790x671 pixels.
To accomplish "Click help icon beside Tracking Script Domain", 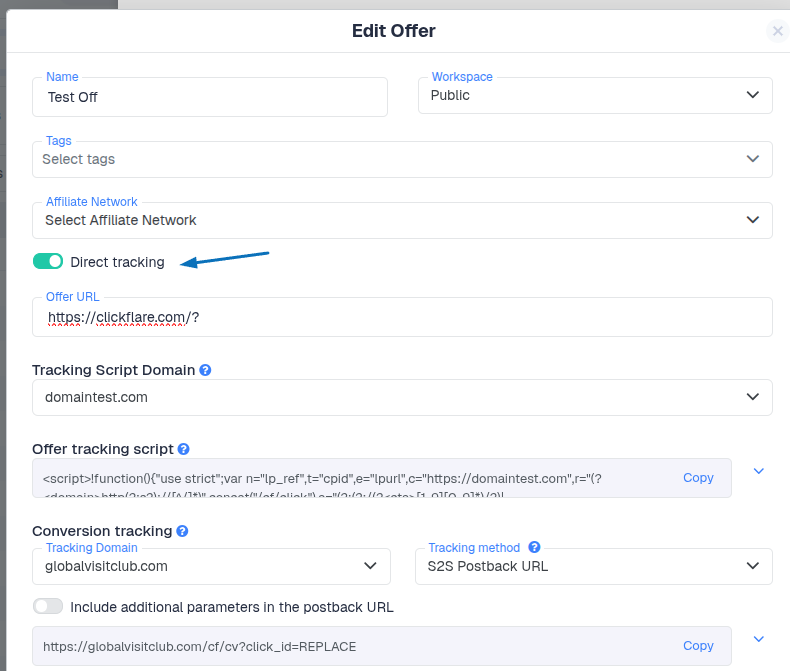I will 206,370.
